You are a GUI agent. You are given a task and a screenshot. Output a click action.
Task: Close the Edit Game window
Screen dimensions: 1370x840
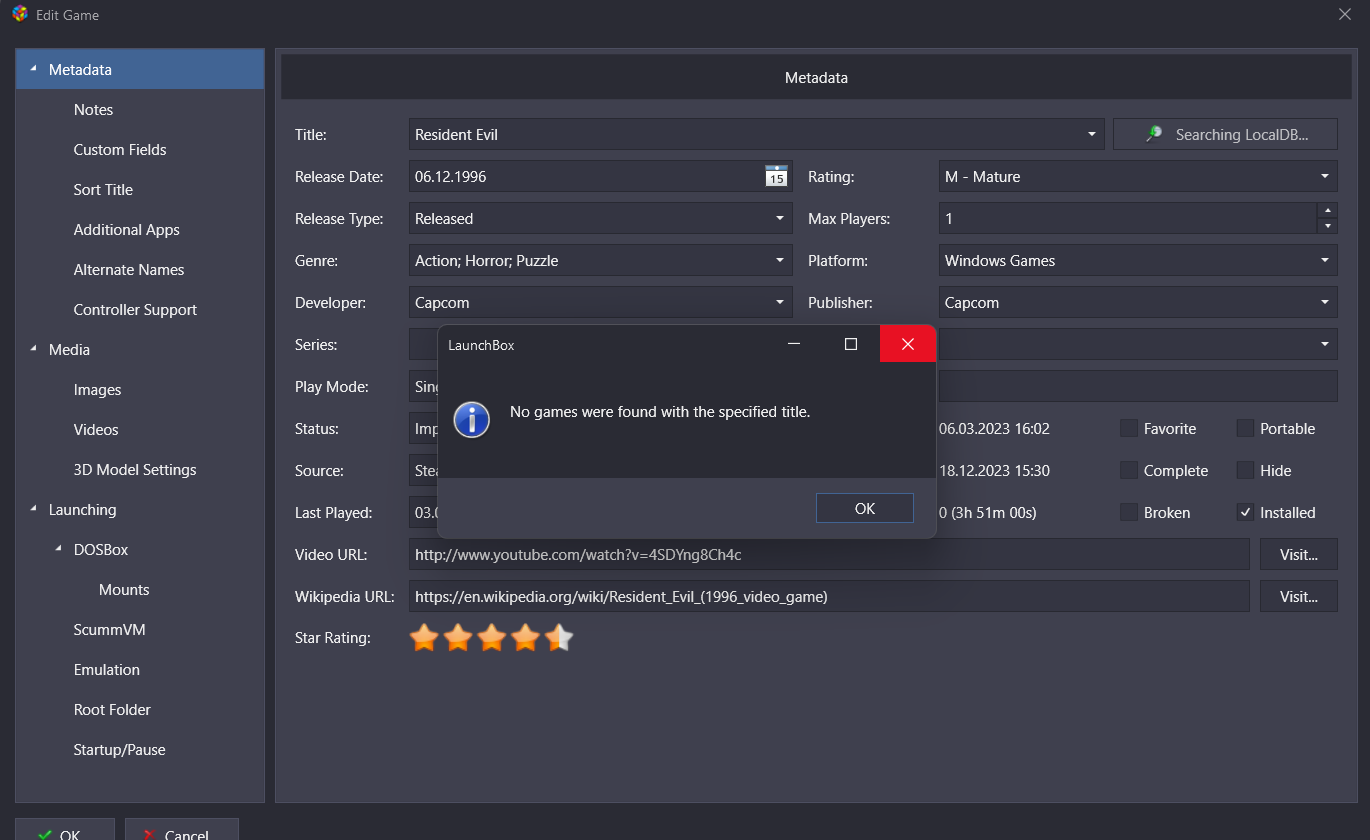click(x=1345, y=14)
